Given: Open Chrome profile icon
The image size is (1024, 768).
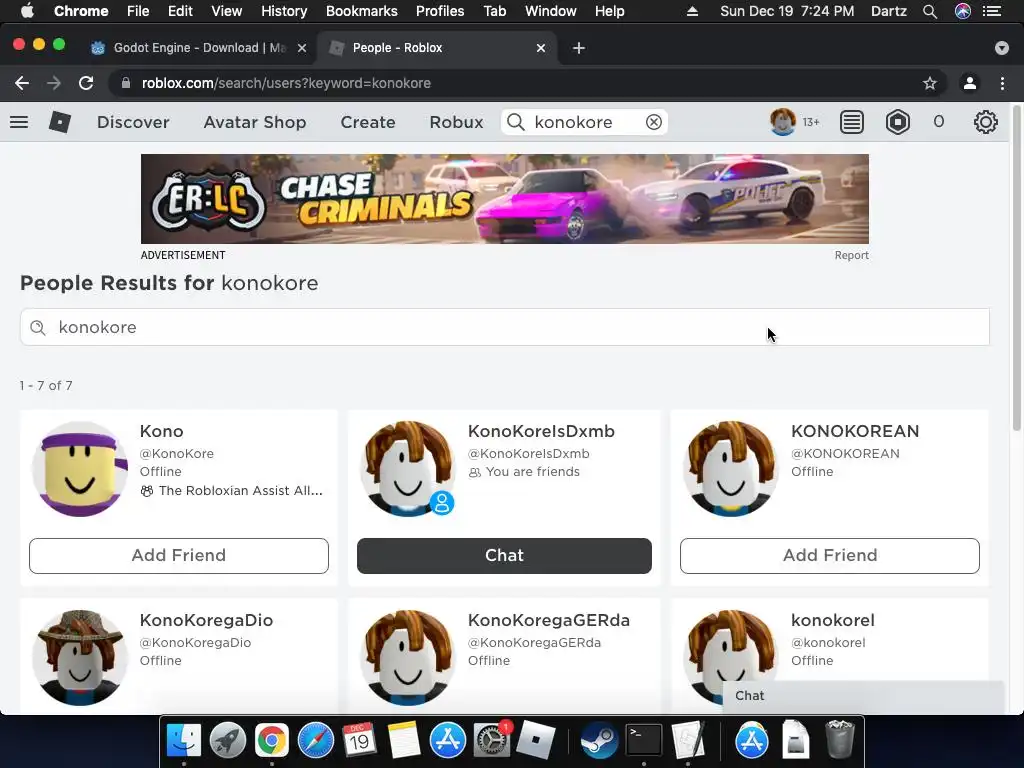Looking at the screenshot, I should 970,83.
